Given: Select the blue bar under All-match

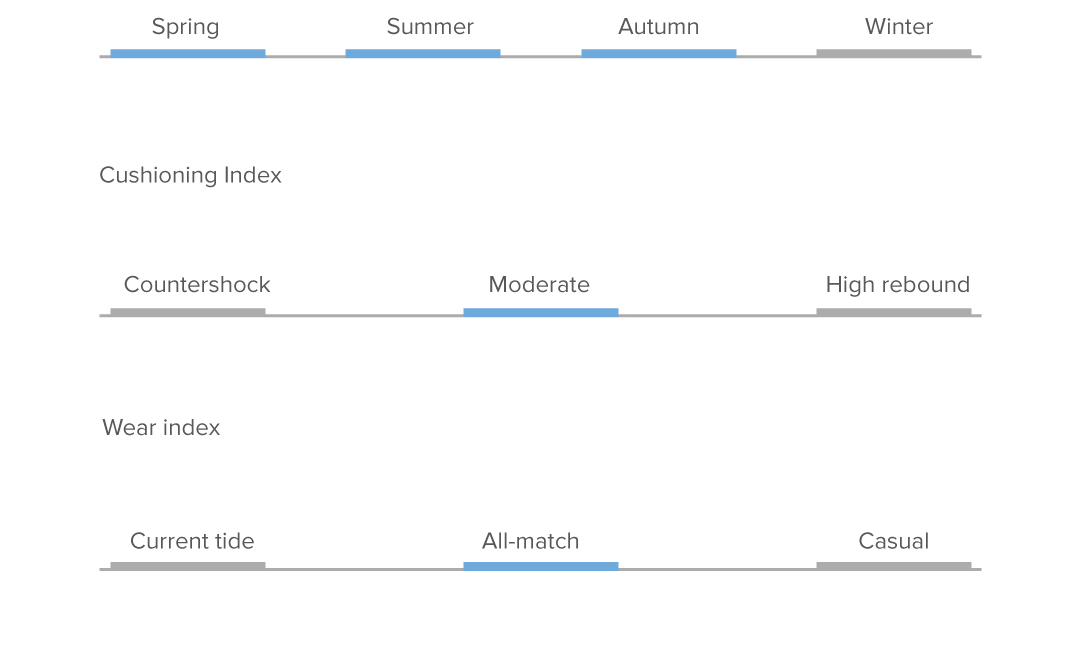Looking at the screenshot, I should tap(540, 566).
